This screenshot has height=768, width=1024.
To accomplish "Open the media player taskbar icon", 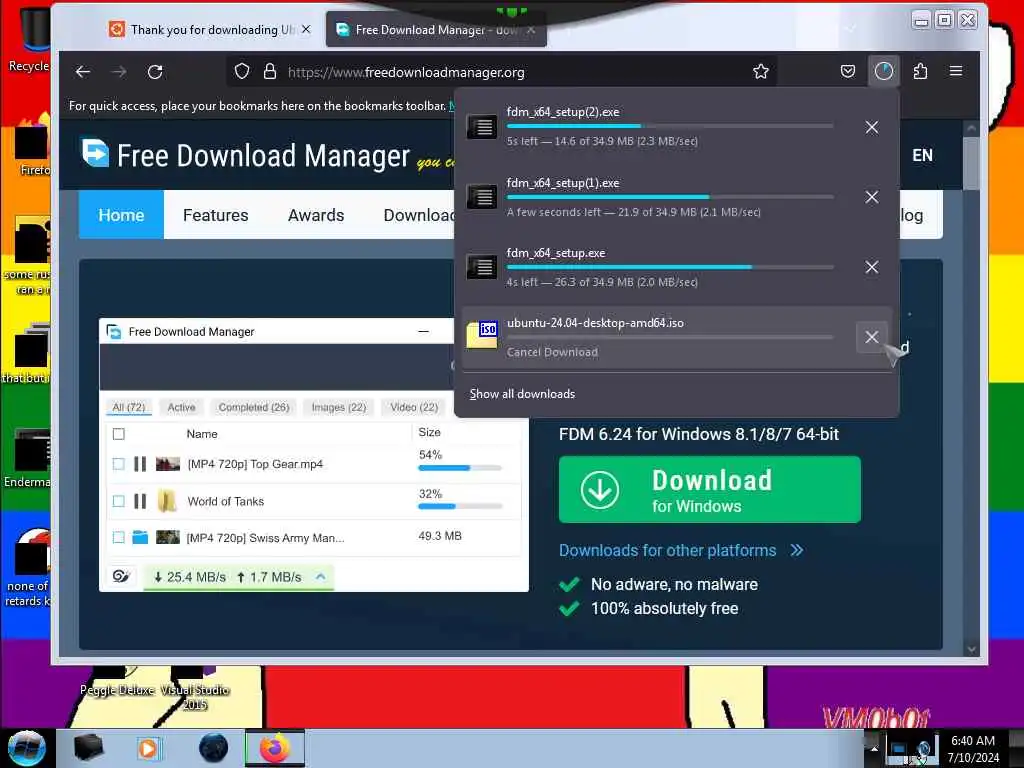I will coord(148,748).
